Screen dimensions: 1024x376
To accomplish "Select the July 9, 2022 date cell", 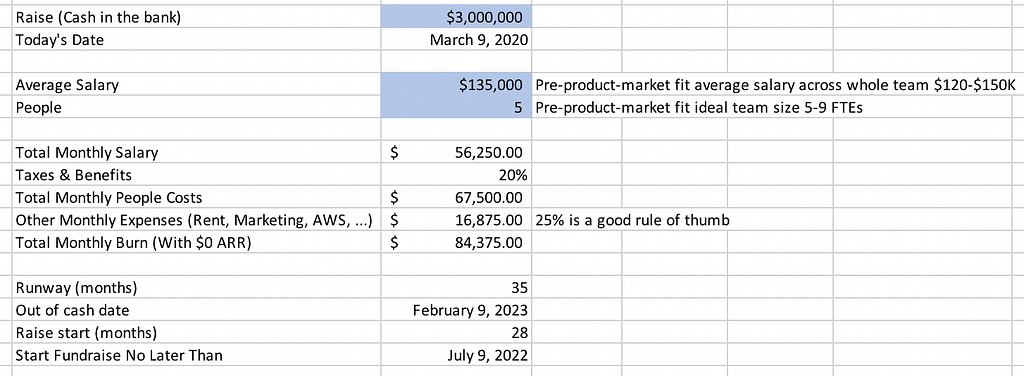I will 456,356.
